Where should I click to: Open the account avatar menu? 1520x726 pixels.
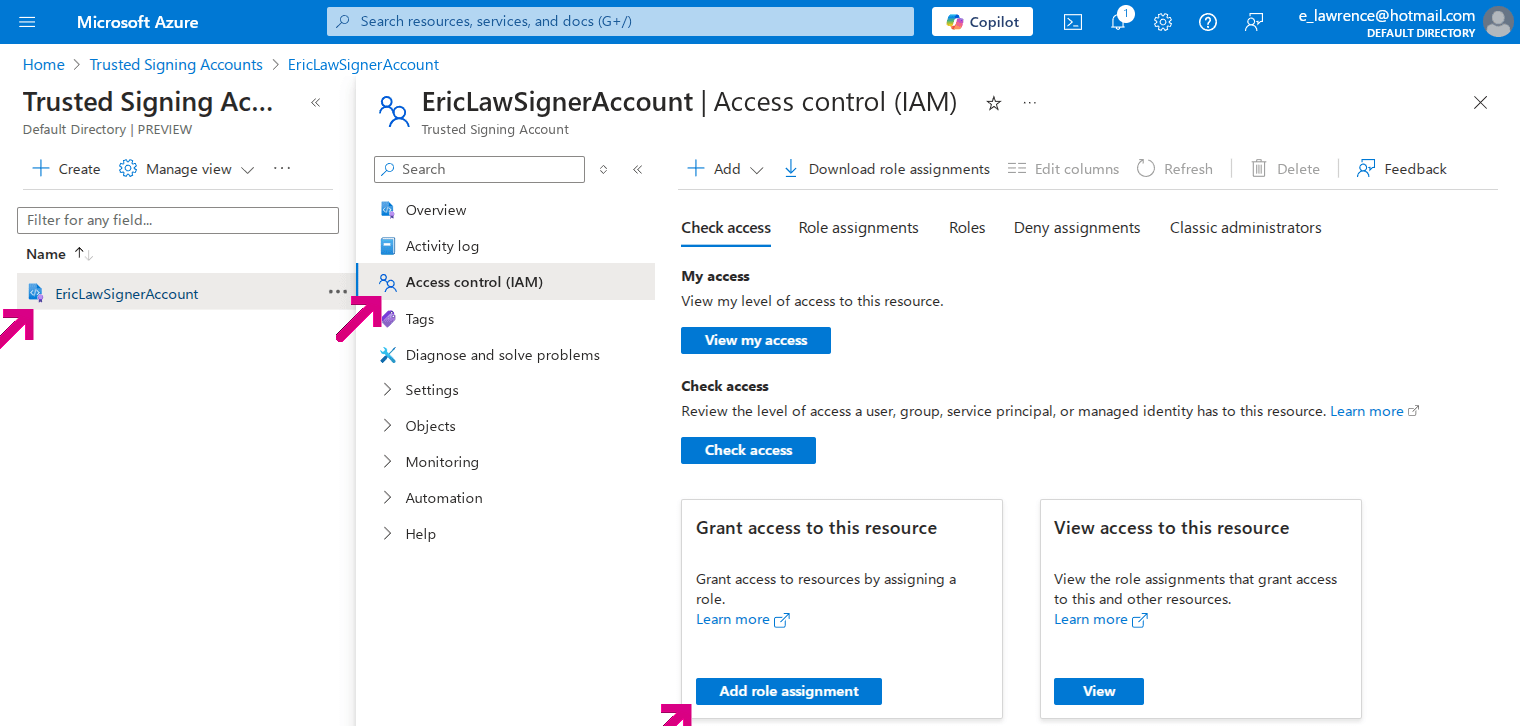[1498, 22]
